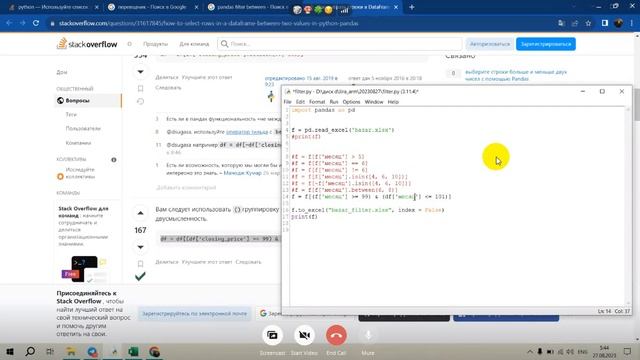Open the browser profile avatar
The height and width of the screenshot is (360, 640).
pyautogui.click(x=618, y=23)
